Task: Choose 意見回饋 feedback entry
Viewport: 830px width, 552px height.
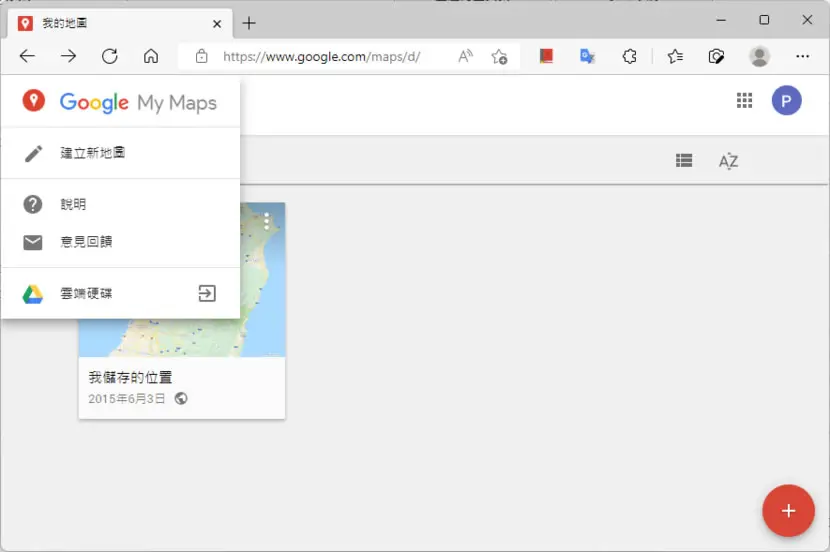Action: click(120, 242)
